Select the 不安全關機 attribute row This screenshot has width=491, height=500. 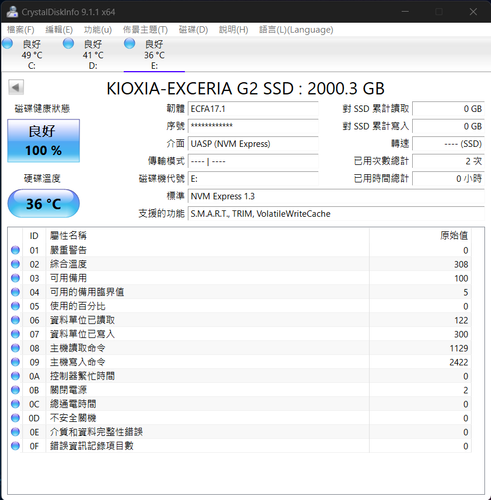[240, 418]
